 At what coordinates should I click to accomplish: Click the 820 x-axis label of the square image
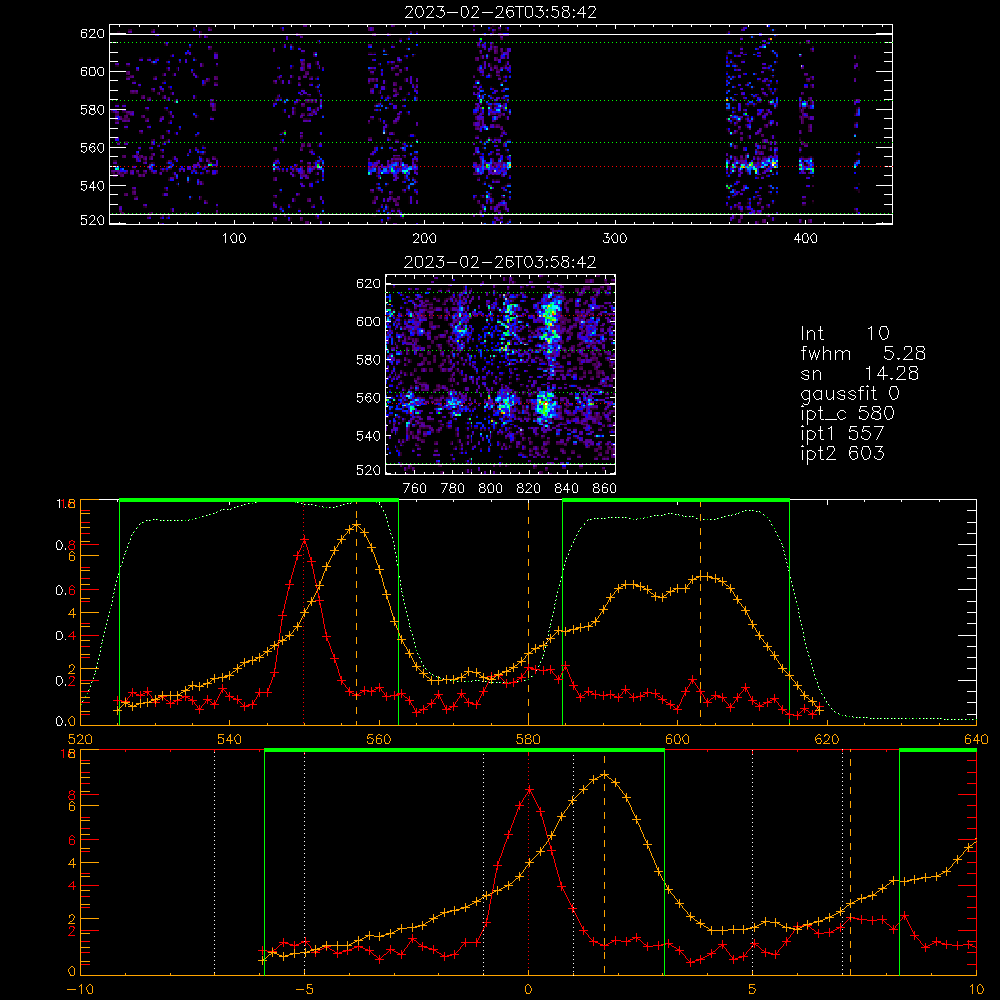coord(528,489)
